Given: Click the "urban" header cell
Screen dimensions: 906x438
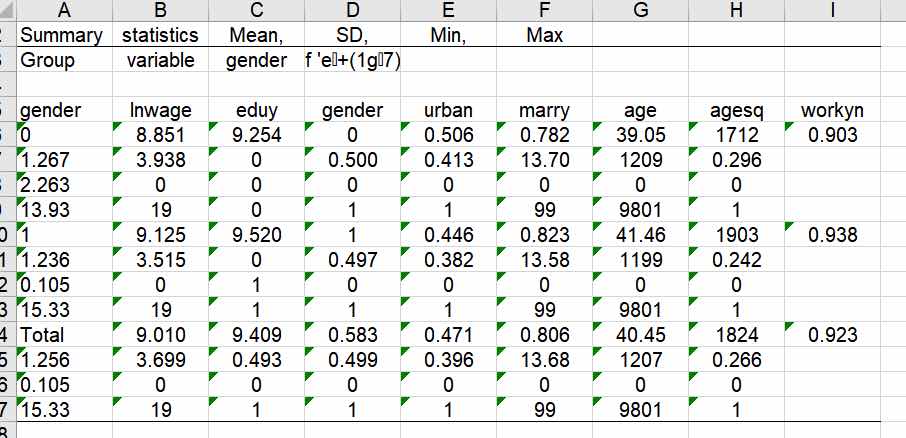Looking at the screenshot, I should coord(448,110).
